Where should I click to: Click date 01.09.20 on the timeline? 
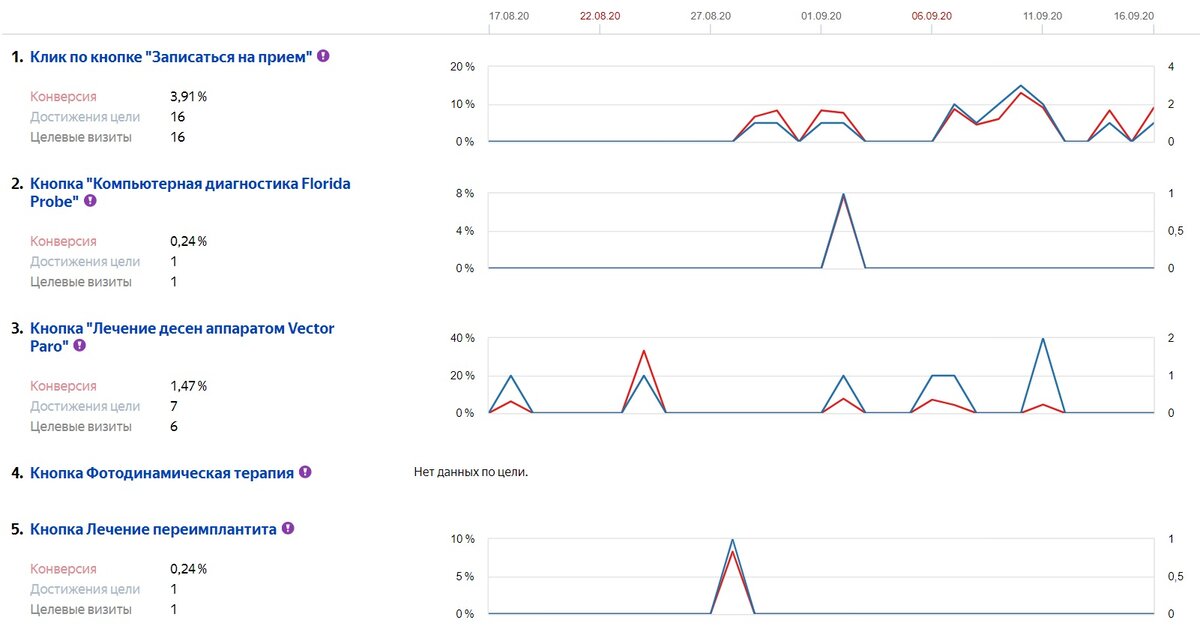pos(821,16)
